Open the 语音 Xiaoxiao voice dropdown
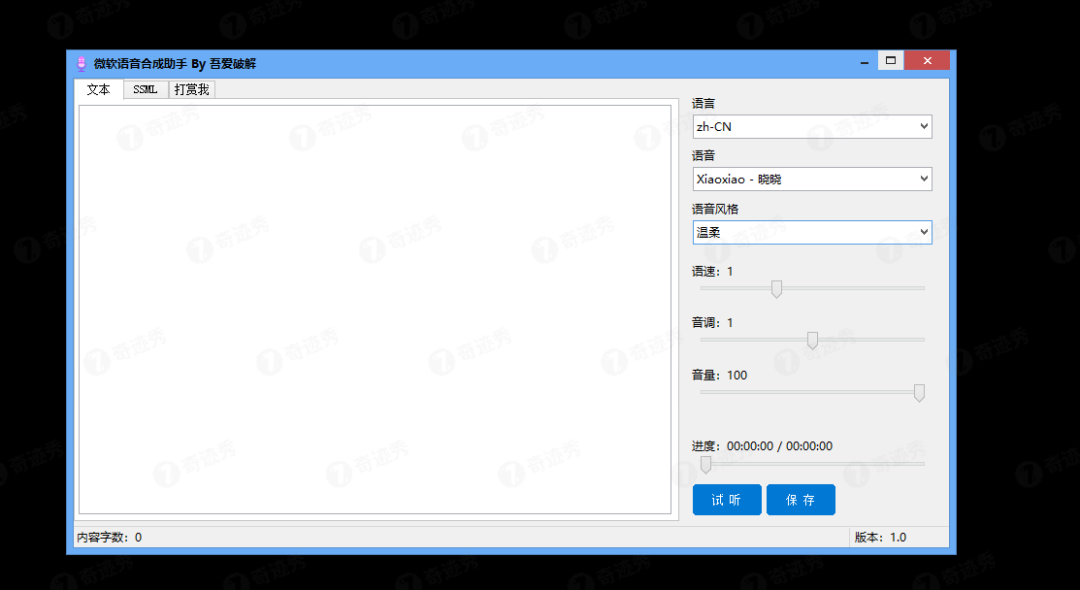Screen dimensions: 1080x590 tap(812, 179)
